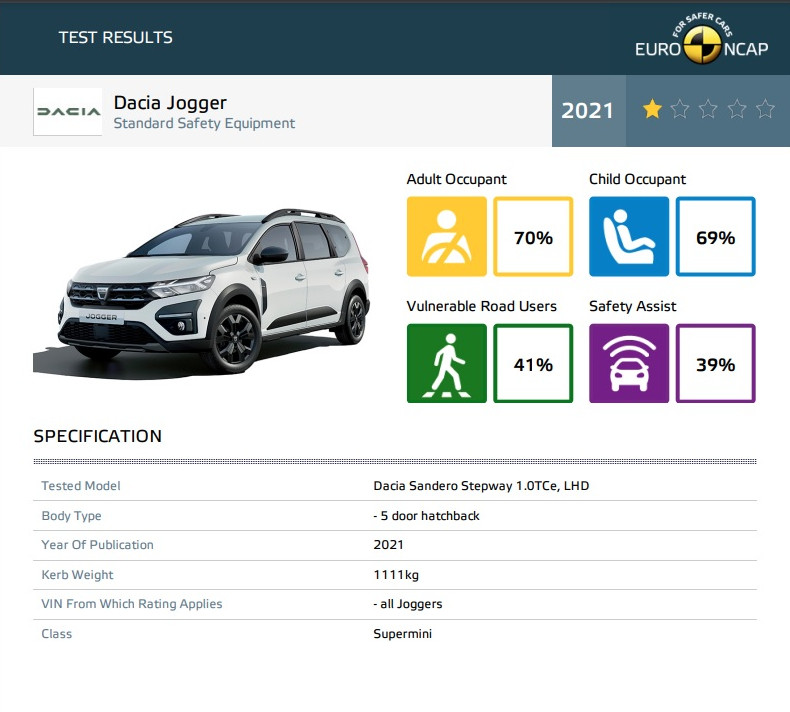The height and width of the screenshot is (712, 790).
Task: Click the 'Kerb Weight' row label
Action: [x=77, y=575]
